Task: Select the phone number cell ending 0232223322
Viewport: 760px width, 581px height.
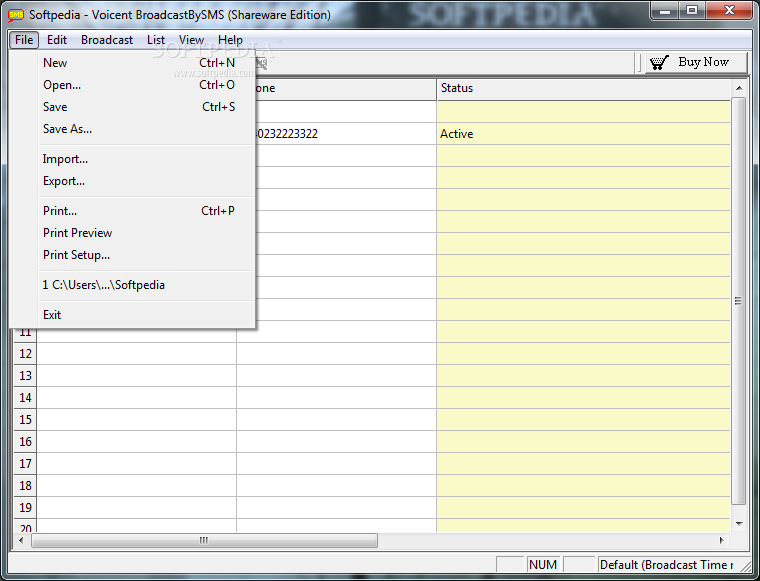Action: tap(345, 134)
